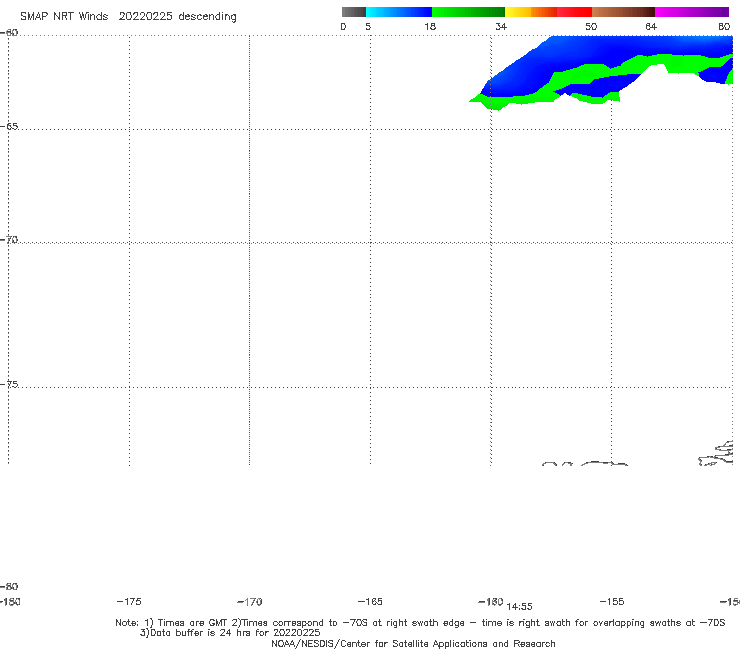This screenshot has height=650, width=740.
Task: Select the cyan-to-blue 5–18 color bar segment
Action: [x=399, y=12]
